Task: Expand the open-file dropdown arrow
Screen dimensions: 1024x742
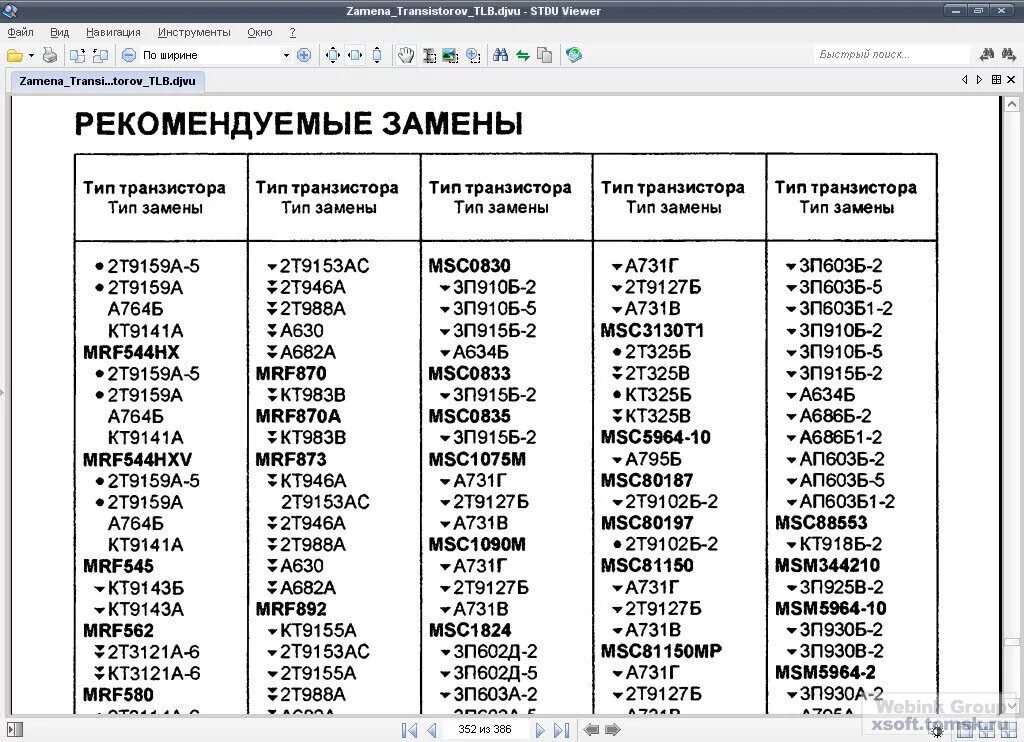Action: coord(31,56)
